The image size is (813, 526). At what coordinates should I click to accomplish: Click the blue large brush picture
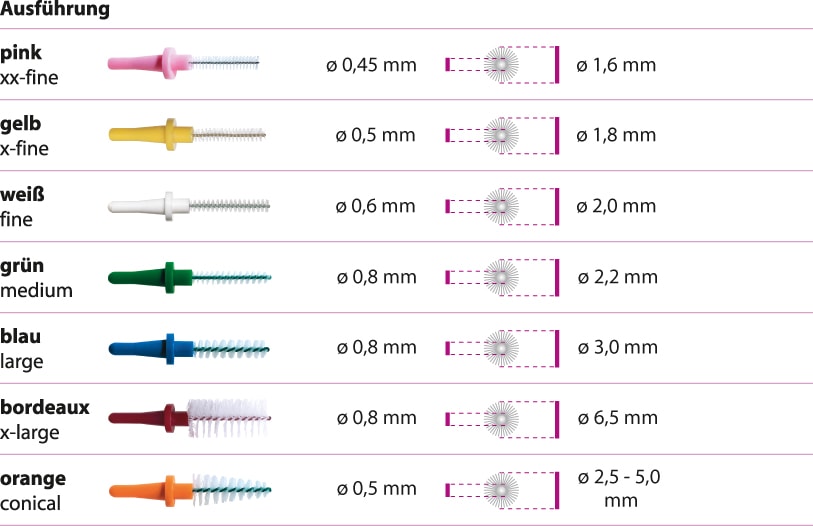pos(189,349)
